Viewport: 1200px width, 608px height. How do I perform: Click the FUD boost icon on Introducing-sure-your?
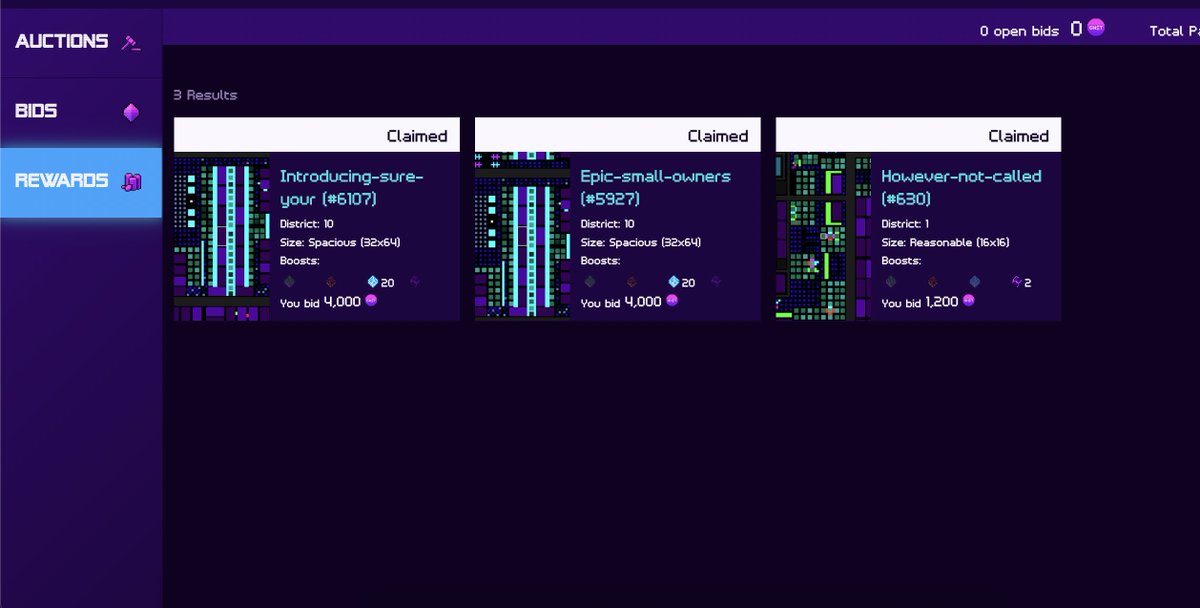click(x=289, y=282)
